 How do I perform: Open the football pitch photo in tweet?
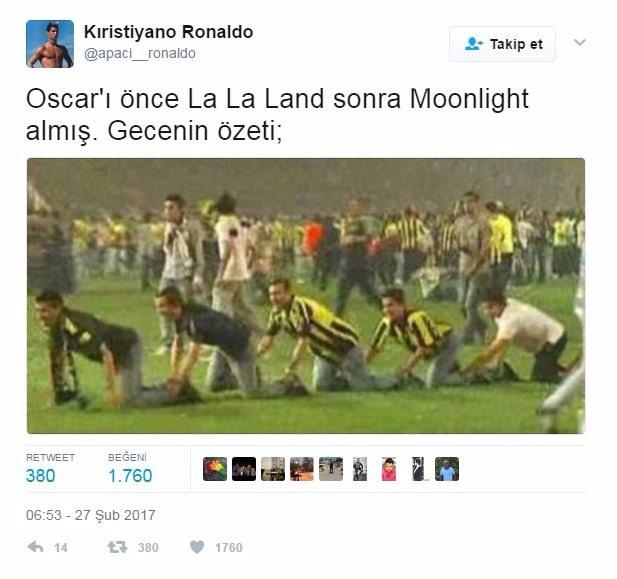306,296
